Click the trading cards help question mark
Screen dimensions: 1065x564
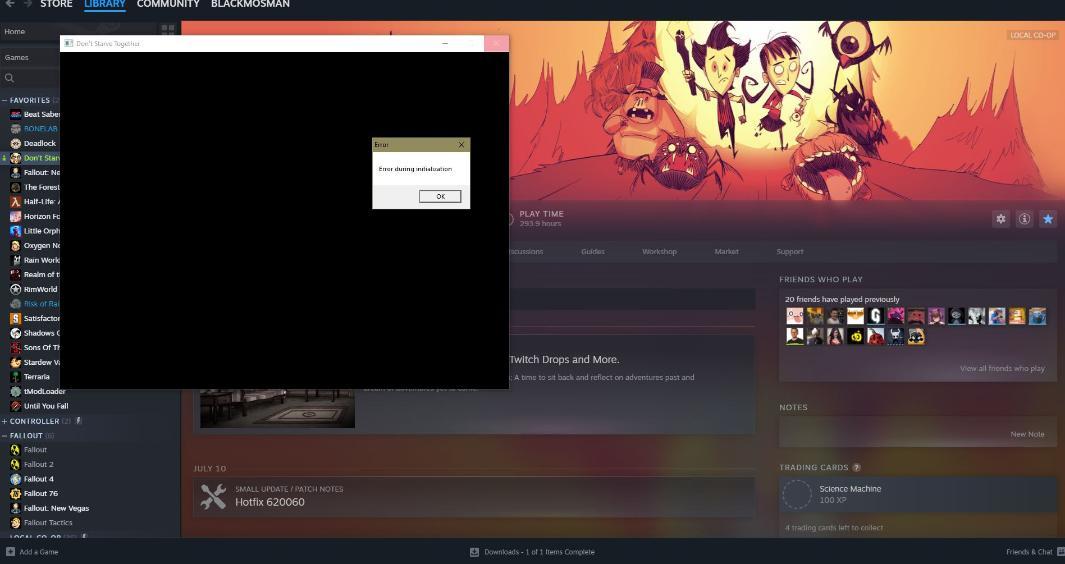[x=856, y=467]
